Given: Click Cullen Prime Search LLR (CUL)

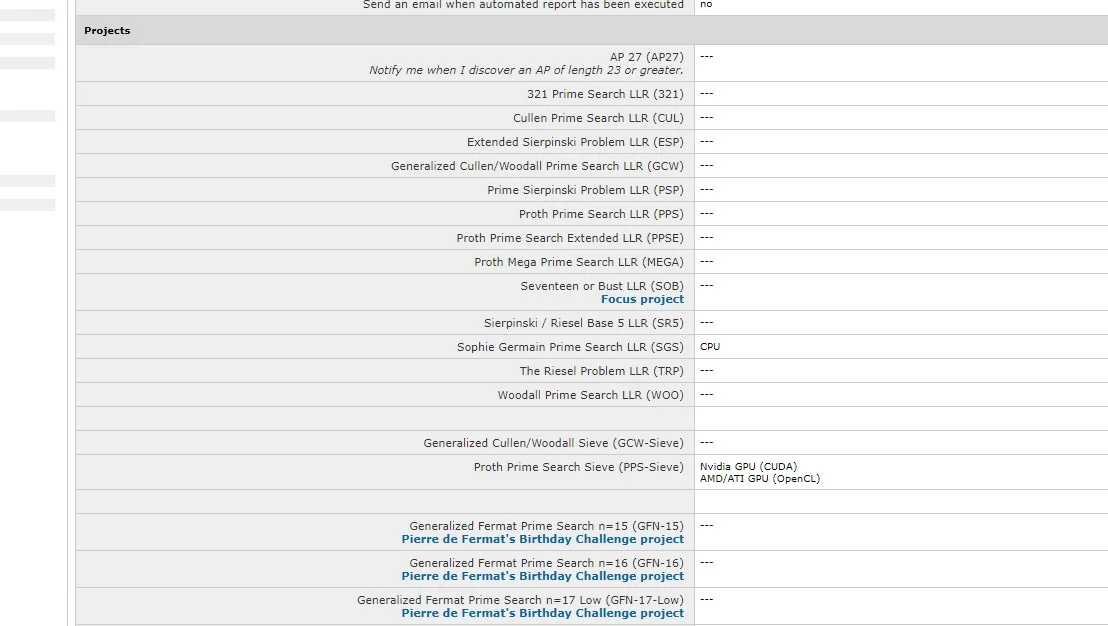Looking at the screenshot, I should coord(599,118).
